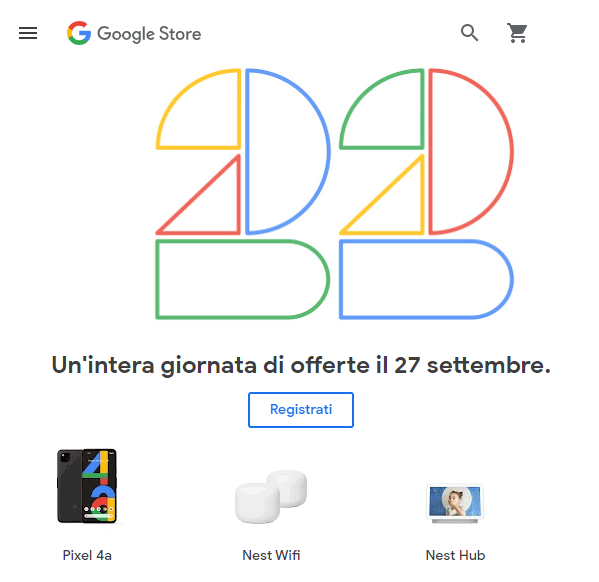
Task: Click the headline about offers on 27 settembre
Action: pos(301,365)
